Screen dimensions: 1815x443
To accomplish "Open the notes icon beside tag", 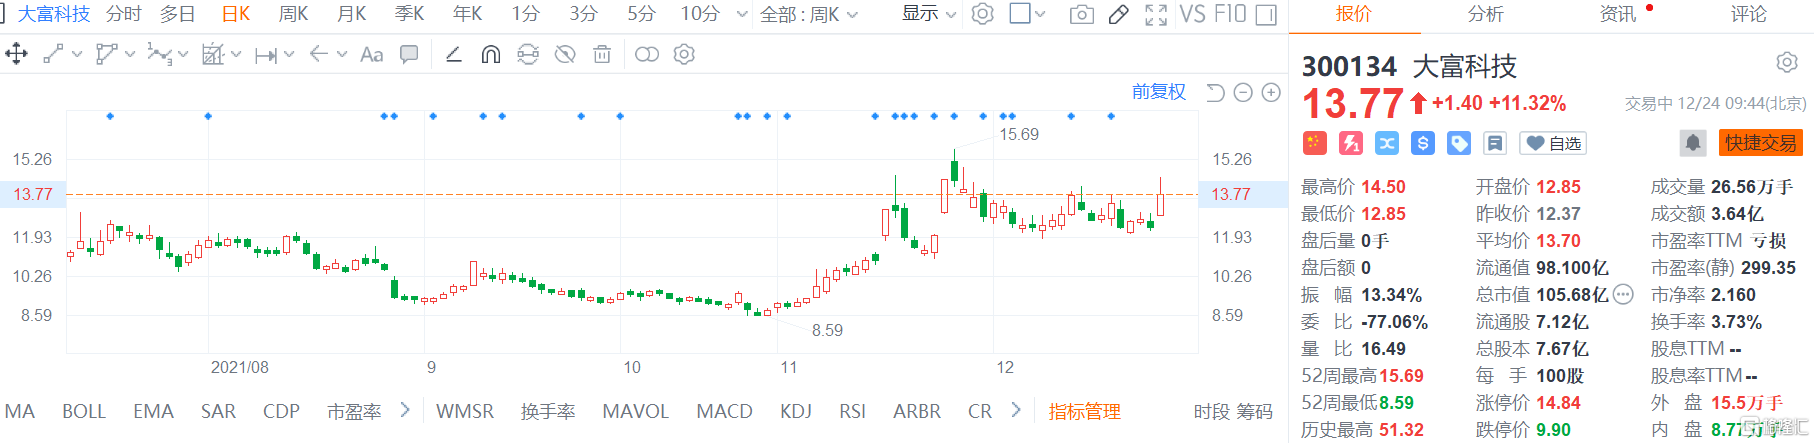I will coord(1495,143).
